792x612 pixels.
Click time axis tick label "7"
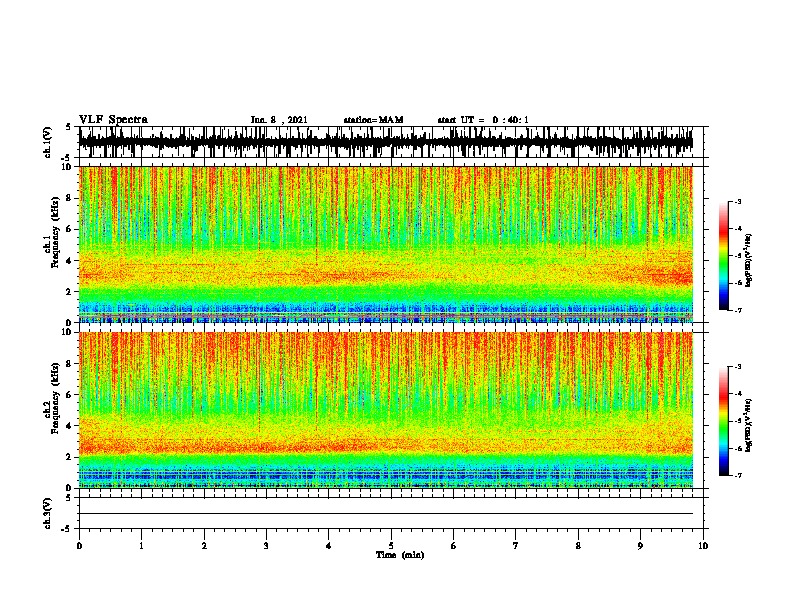[516, 546]
